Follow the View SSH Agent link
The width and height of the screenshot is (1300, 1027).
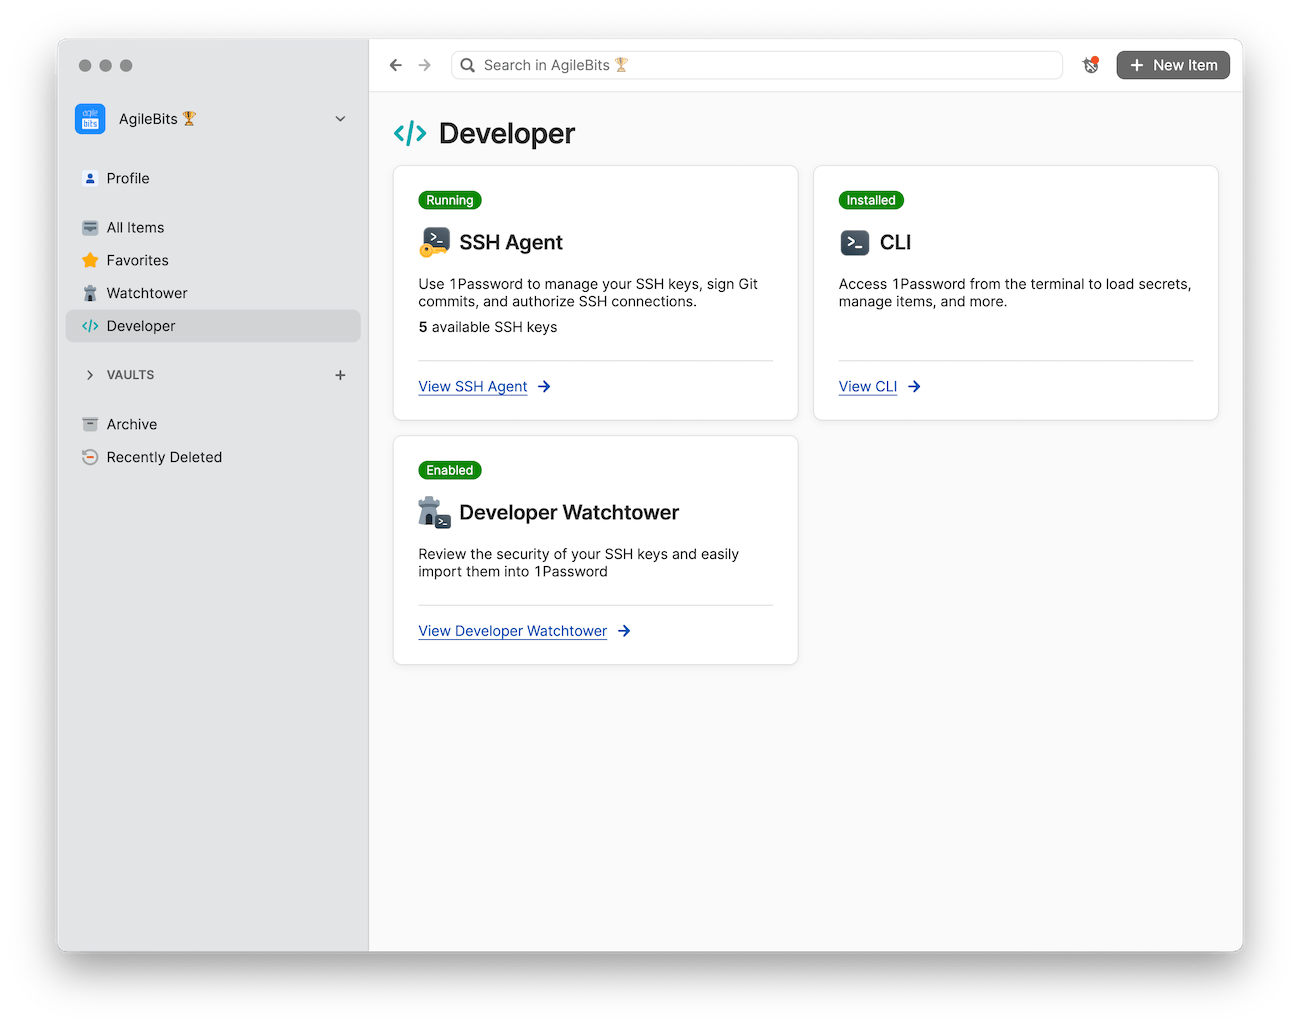point(472,386)
